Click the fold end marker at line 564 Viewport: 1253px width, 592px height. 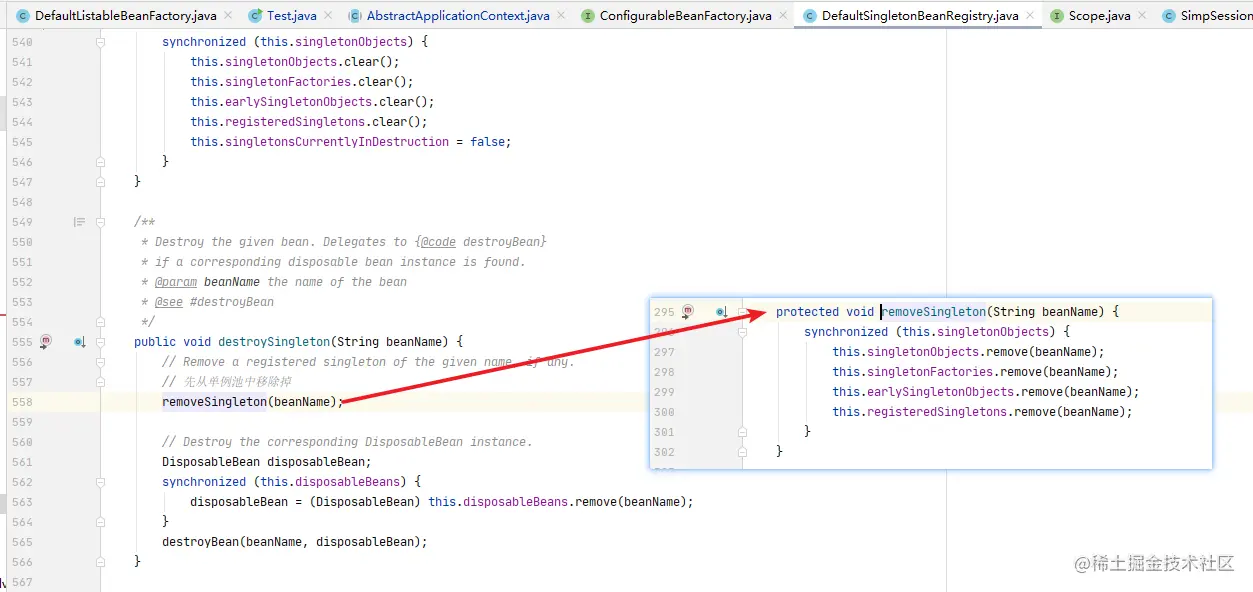pos(100,522)
